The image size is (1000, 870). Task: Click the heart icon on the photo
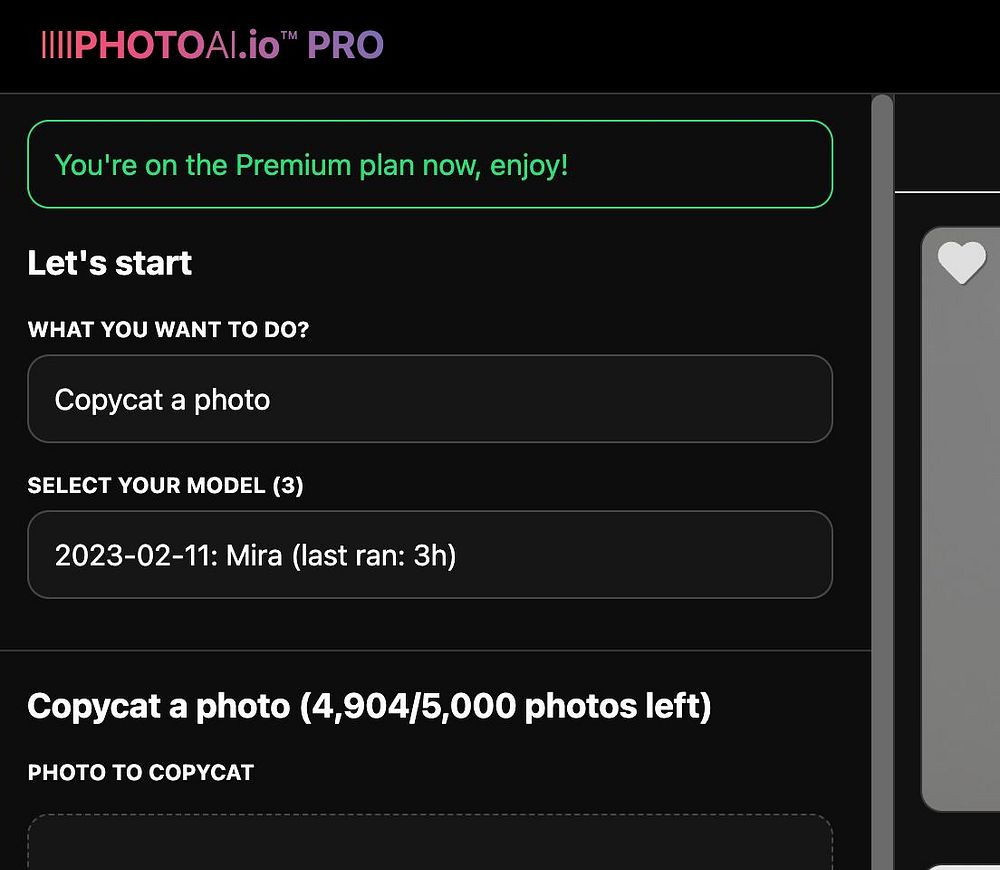click(x=961, y=263)
